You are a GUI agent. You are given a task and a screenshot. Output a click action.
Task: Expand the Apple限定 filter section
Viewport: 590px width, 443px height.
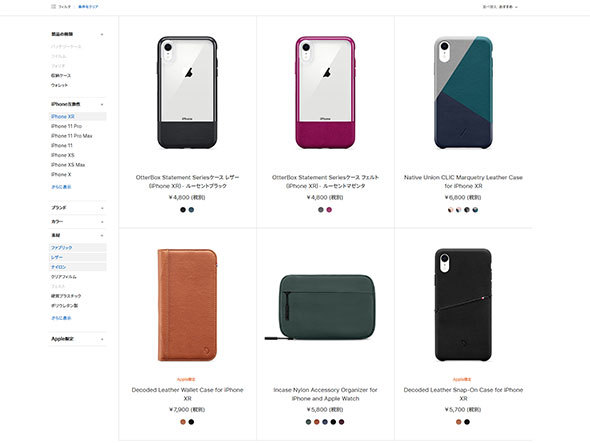tap(78, 339)
